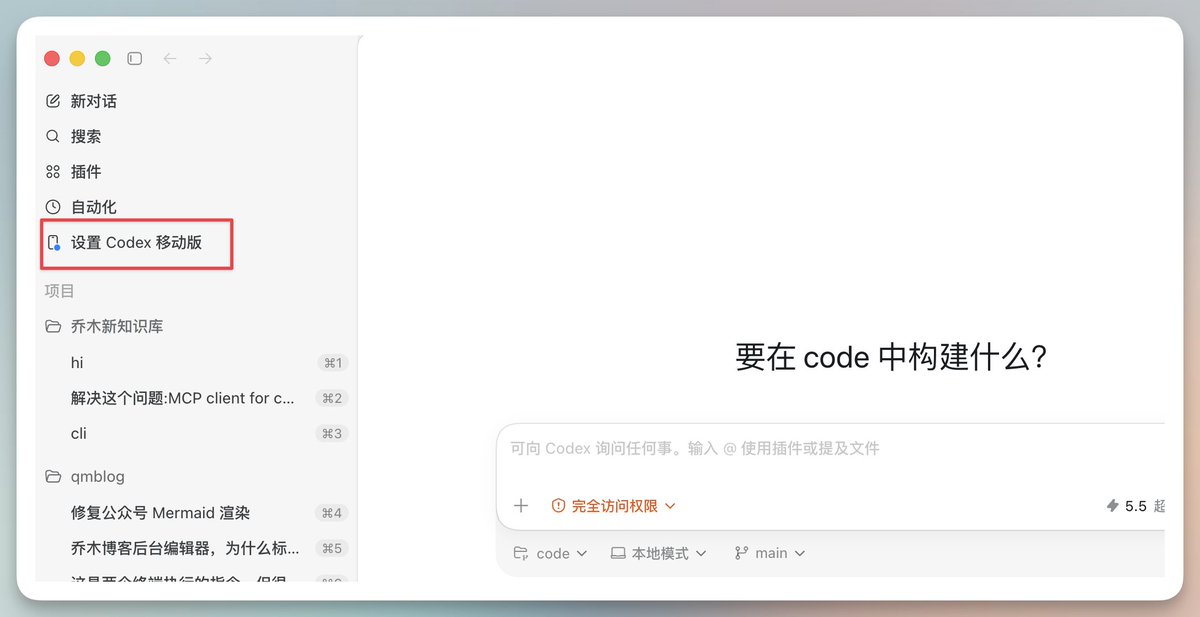
Task: Open the 完全访问权限 permissions dropdown
Action: [614, 506]
